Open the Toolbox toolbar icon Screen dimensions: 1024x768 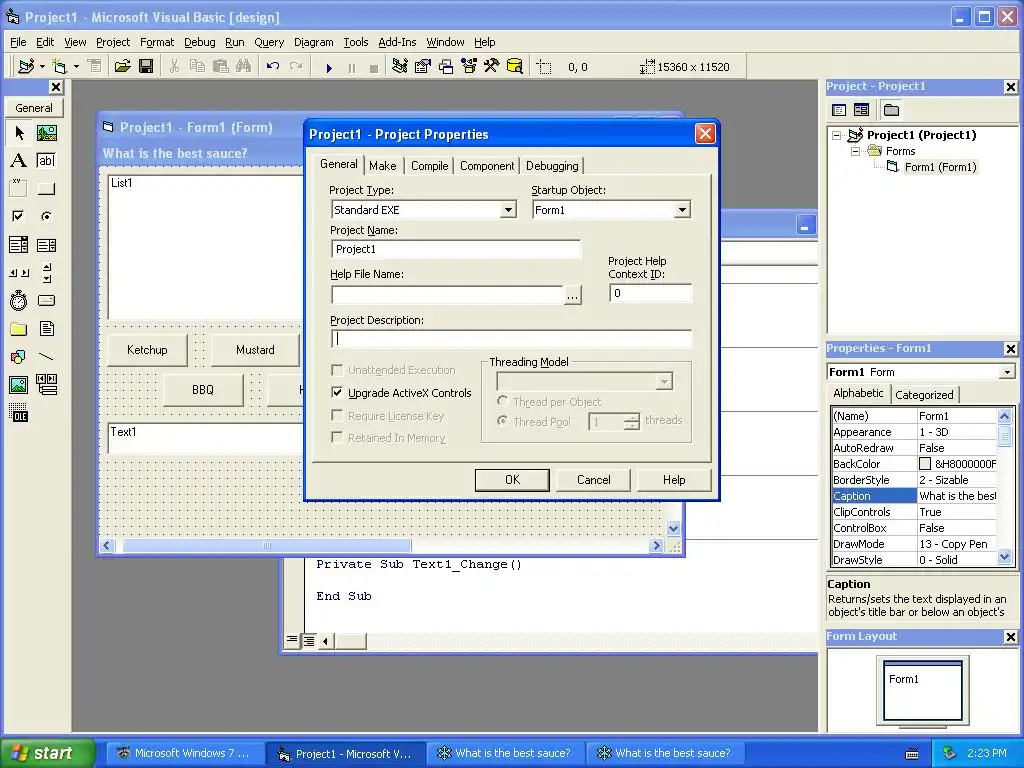tap(491, 67)
